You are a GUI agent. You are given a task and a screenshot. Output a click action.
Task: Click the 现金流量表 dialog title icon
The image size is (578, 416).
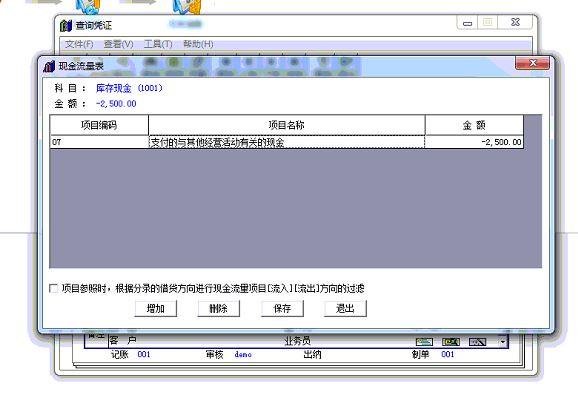click(49, 66)
